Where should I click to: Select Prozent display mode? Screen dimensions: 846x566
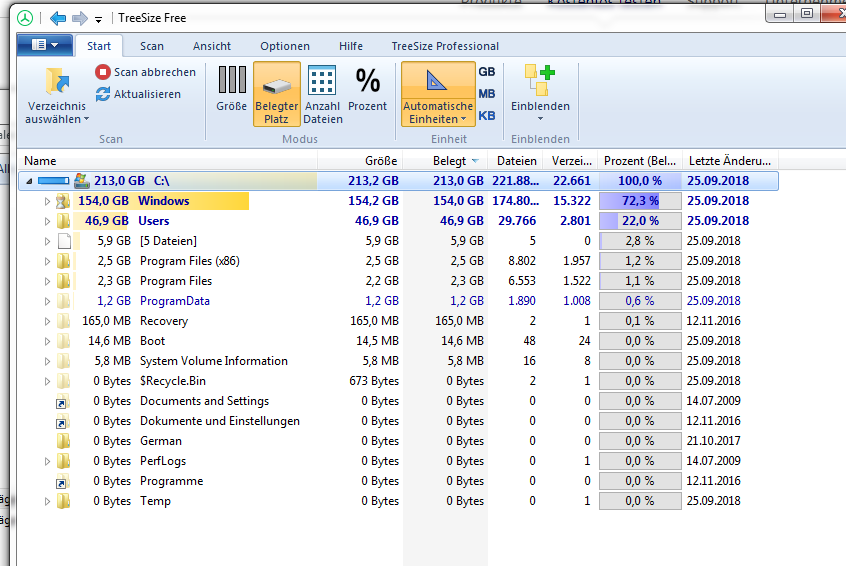[x=367, y=89]
